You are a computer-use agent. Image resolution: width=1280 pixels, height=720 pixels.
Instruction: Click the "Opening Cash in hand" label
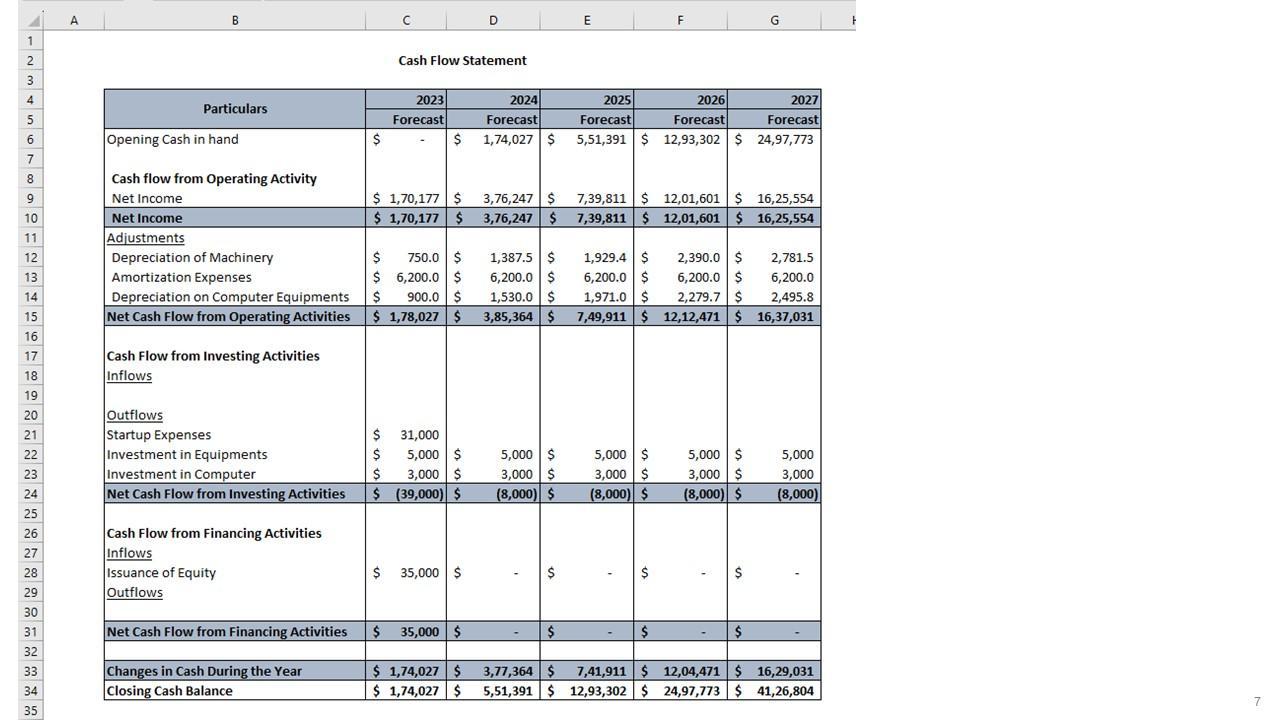[x=172, y=139]
